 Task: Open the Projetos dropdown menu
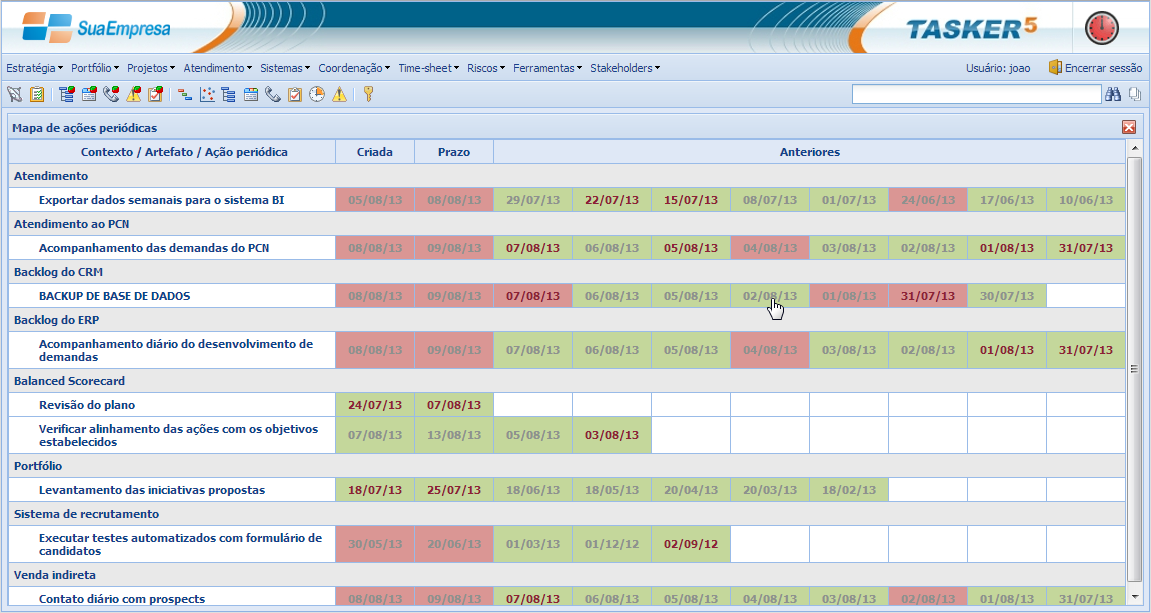point(150,68)
